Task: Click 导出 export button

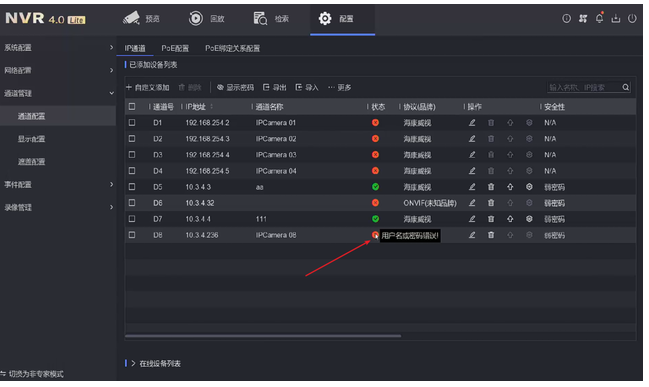Action: click(x=274, y=87)
